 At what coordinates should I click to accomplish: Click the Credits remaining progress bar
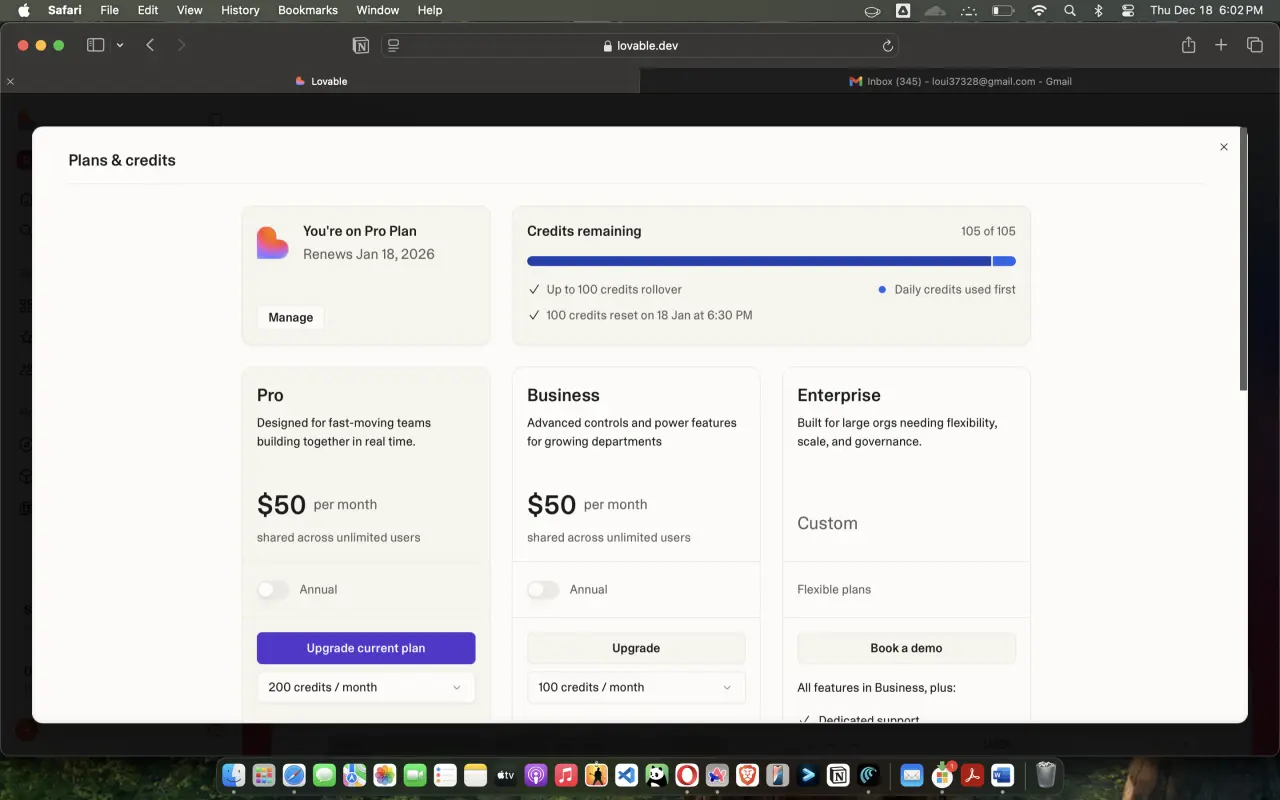tap(771, 261)
